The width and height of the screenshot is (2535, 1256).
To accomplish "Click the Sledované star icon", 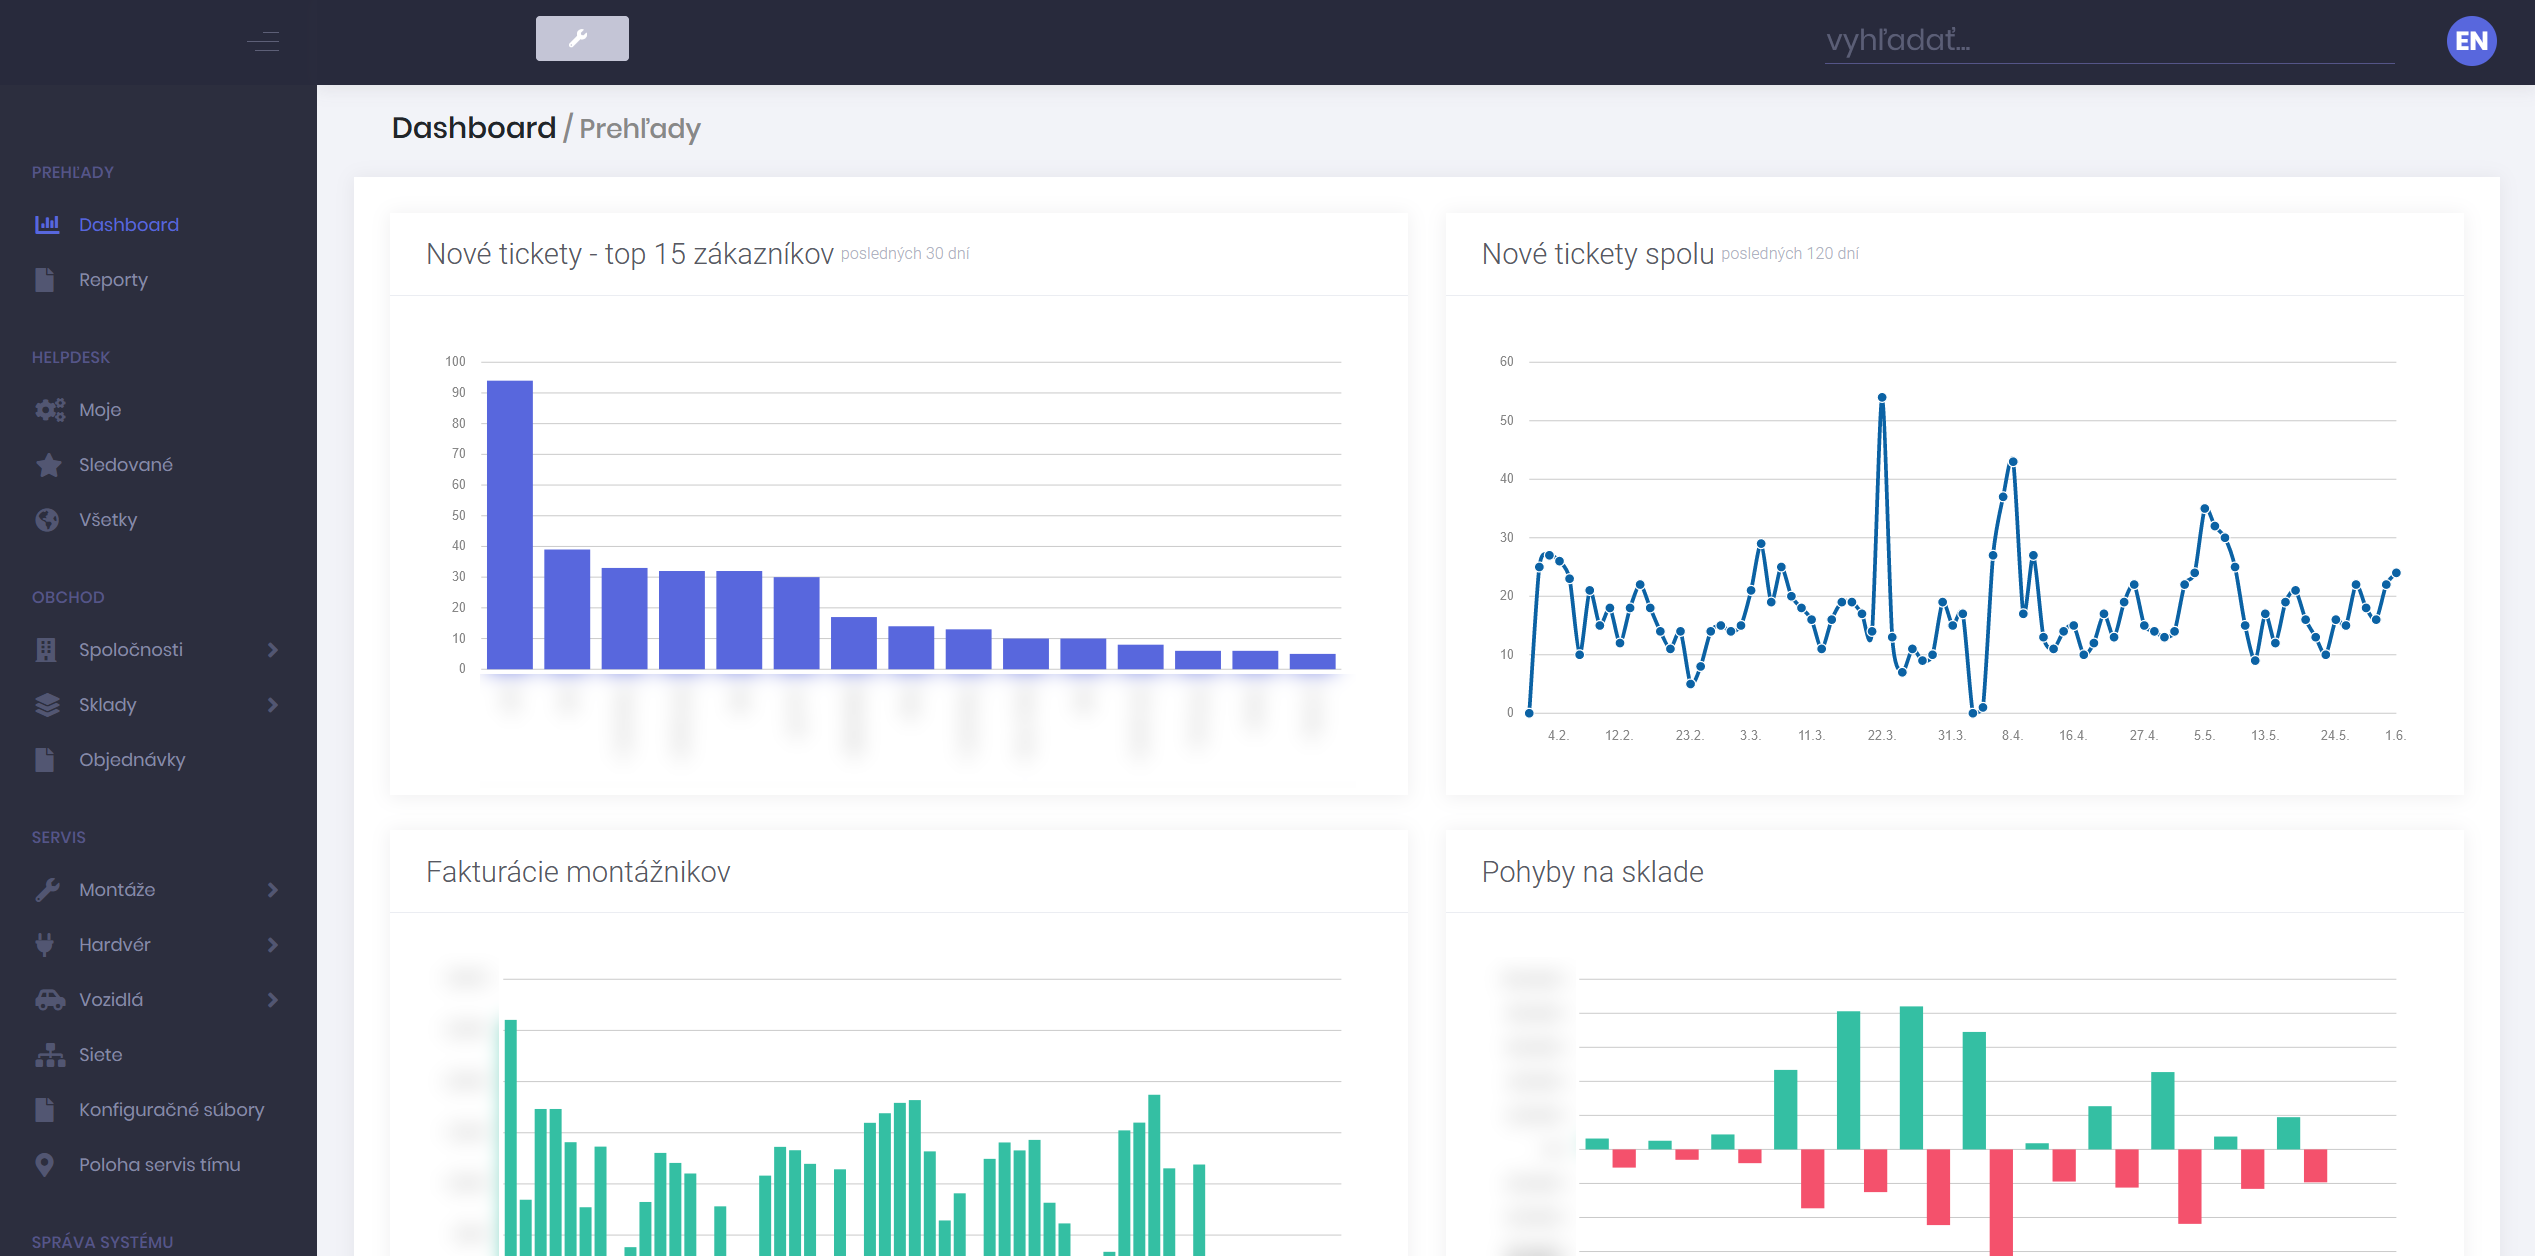I will 48,465.
